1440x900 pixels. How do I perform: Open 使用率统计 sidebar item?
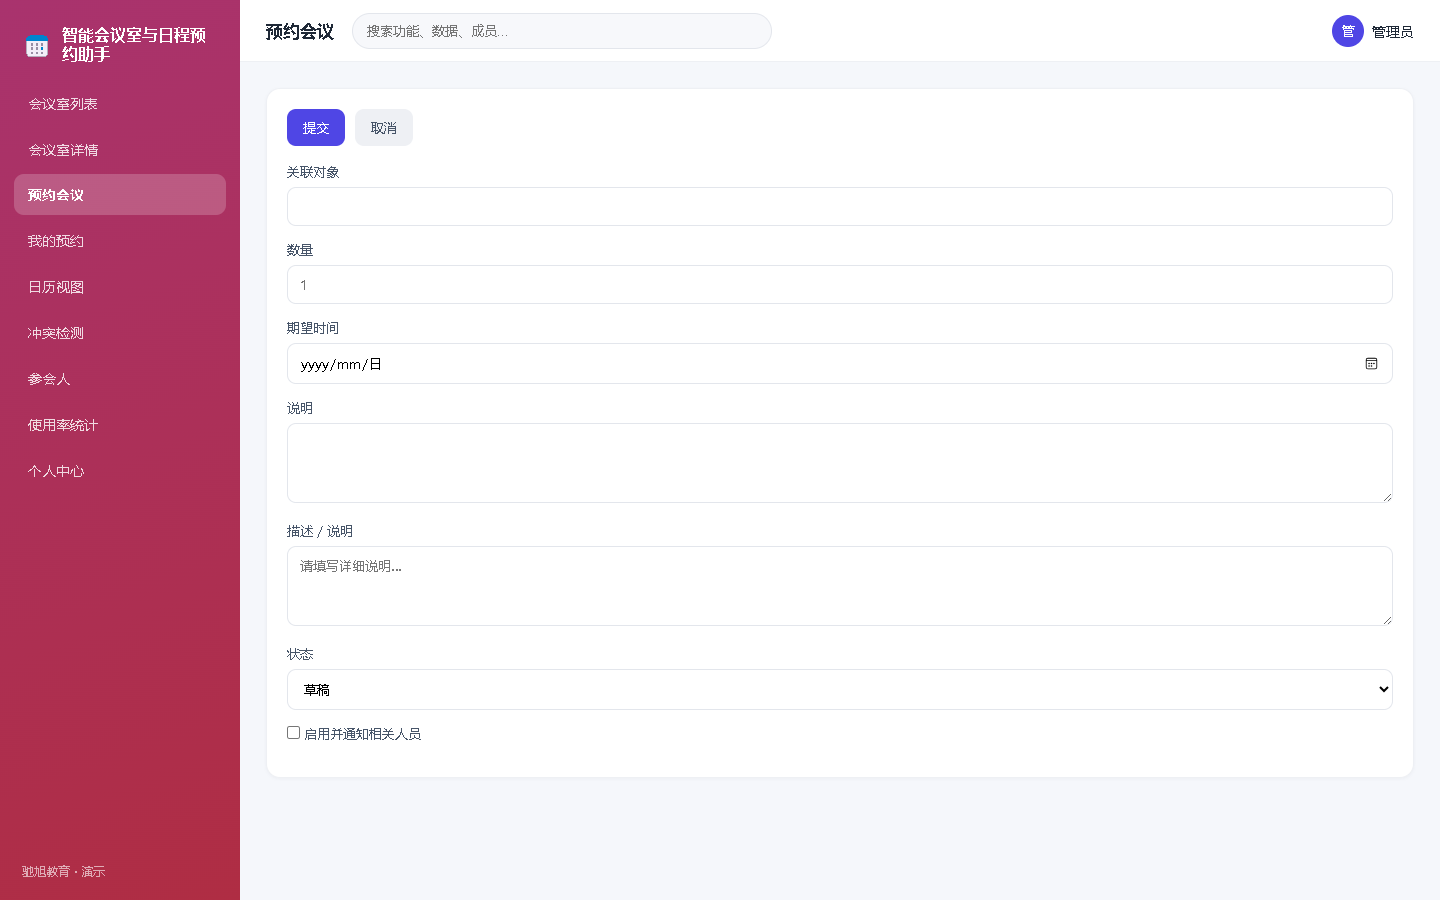pos(120,425)
